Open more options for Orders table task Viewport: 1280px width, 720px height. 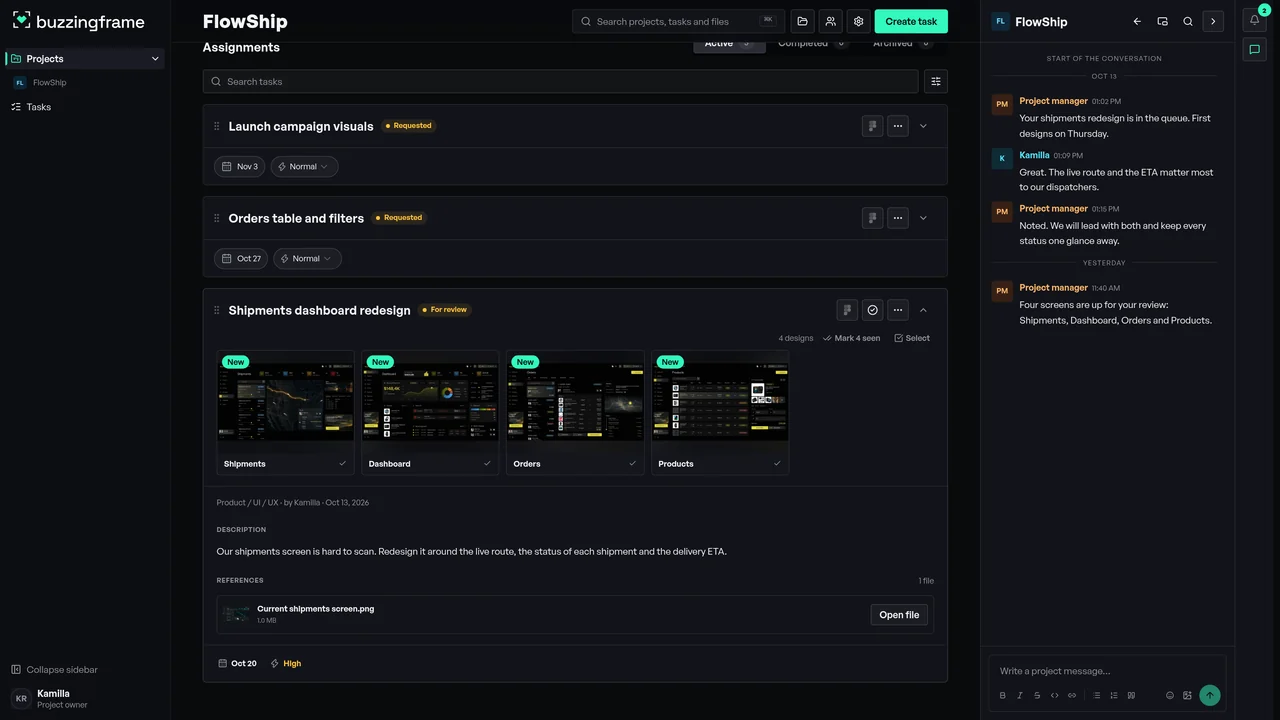[x=898, y=218]
